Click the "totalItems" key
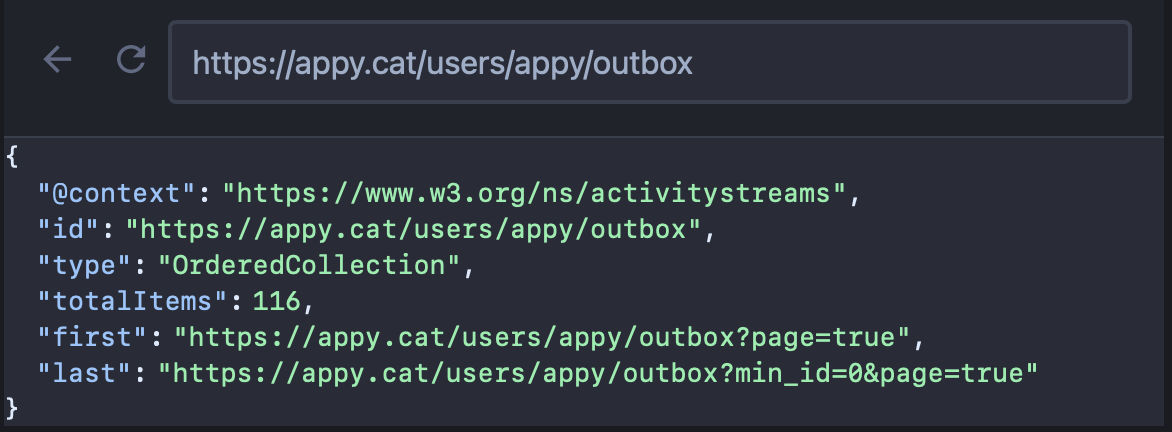The width and height of the screenshot is (1172, 432). [x=133, y=301]
